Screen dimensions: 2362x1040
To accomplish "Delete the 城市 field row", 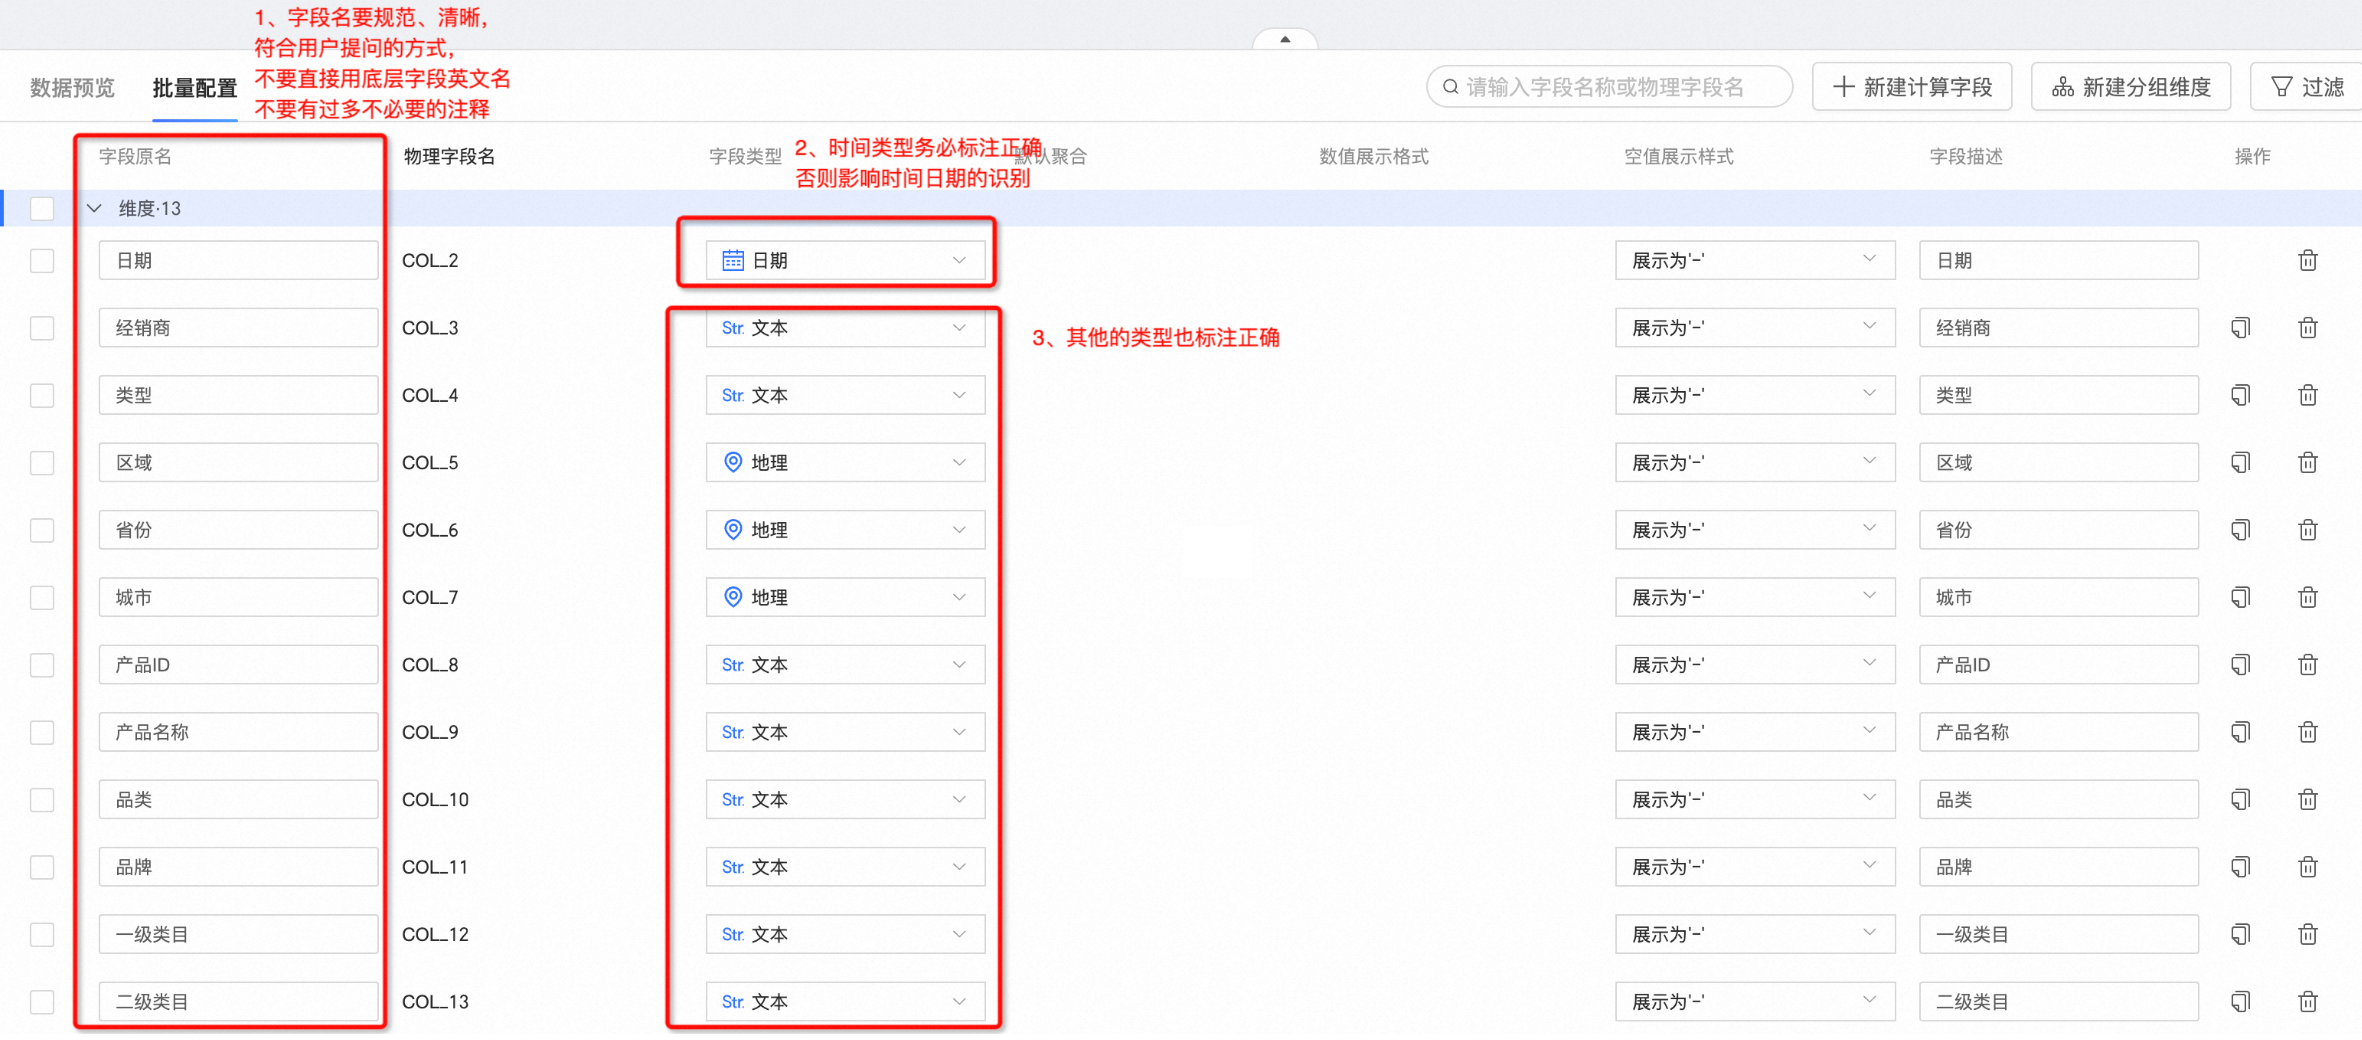I will point(2308,597).
